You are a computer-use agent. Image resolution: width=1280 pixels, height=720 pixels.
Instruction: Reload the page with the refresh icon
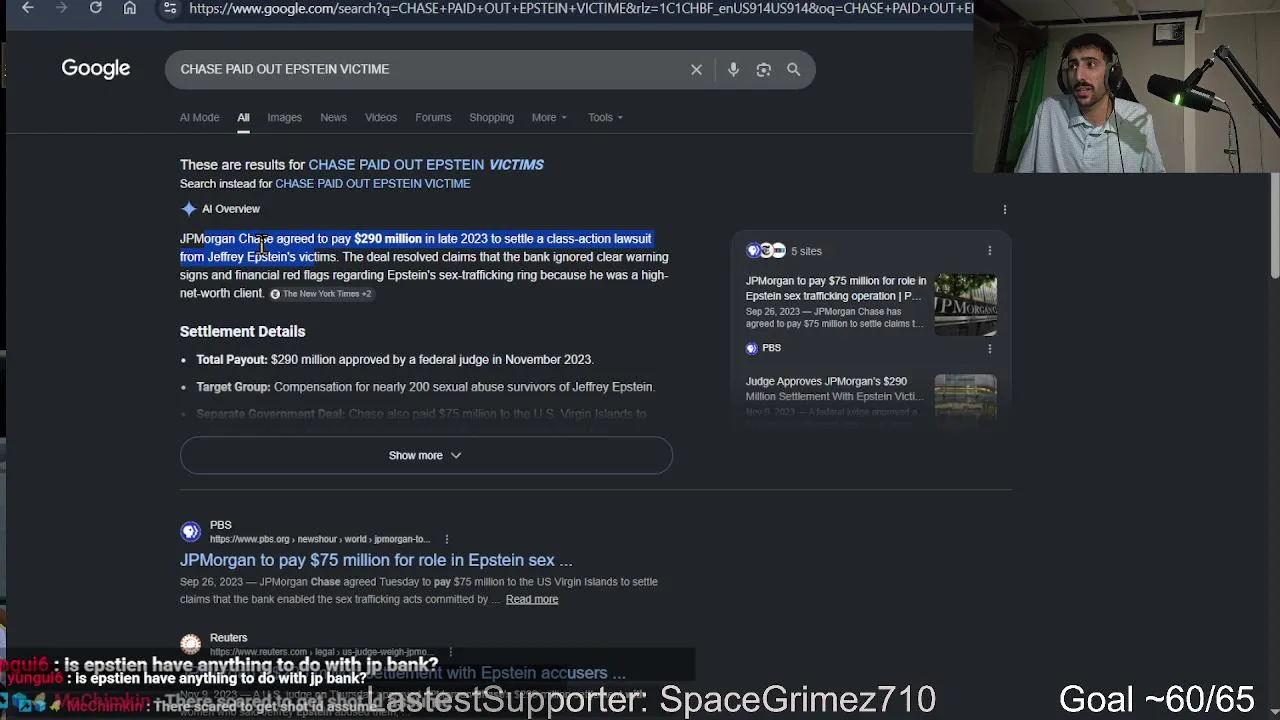pyautogui.click(x=96, y=8)
